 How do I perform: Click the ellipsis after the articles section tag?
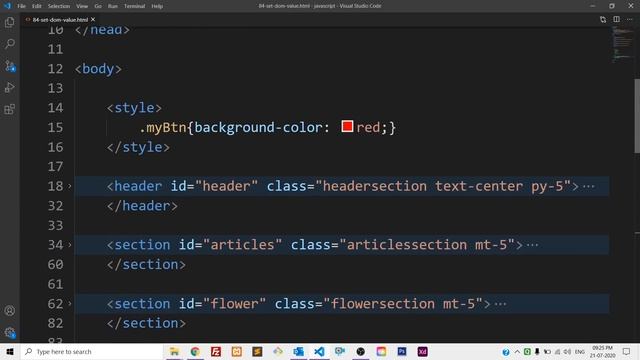click(x=532, y=245)
